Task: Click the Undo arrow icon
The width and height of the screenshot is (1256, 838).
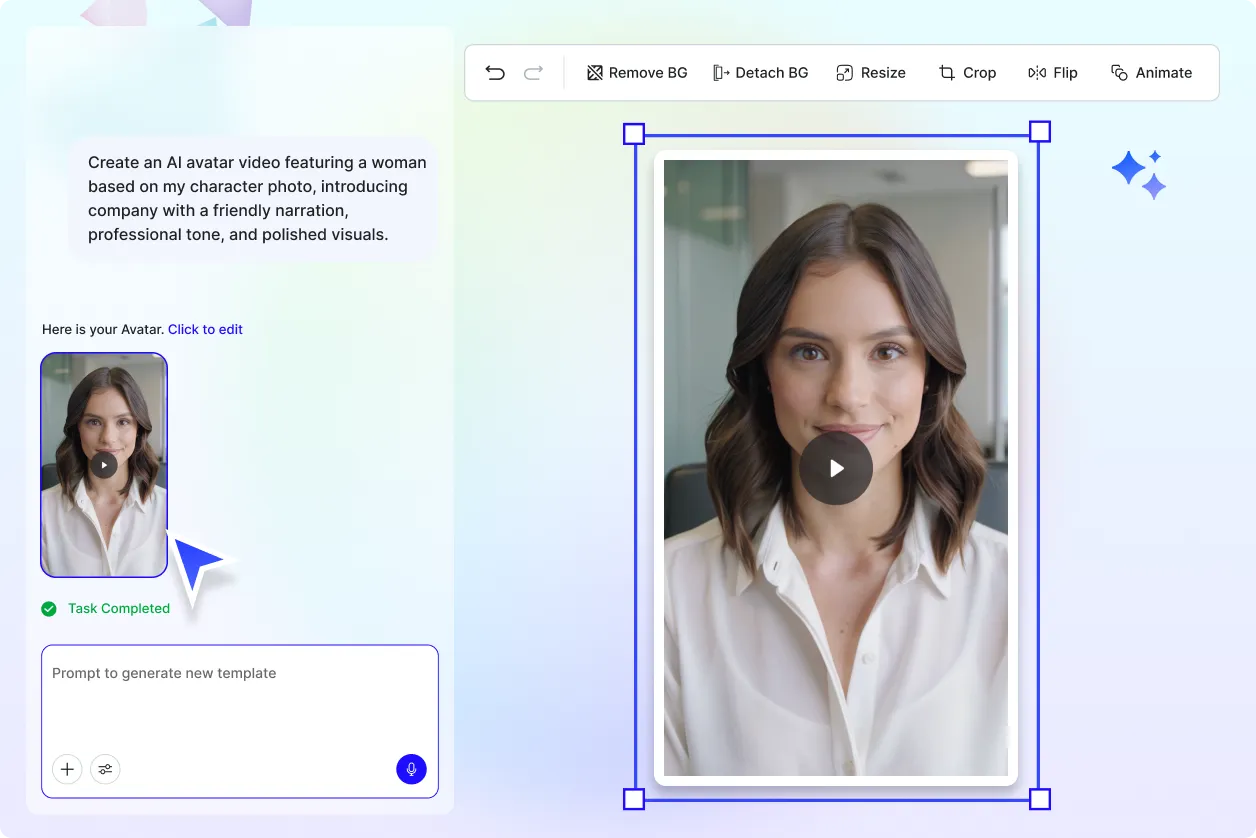Action: point(495,72)
